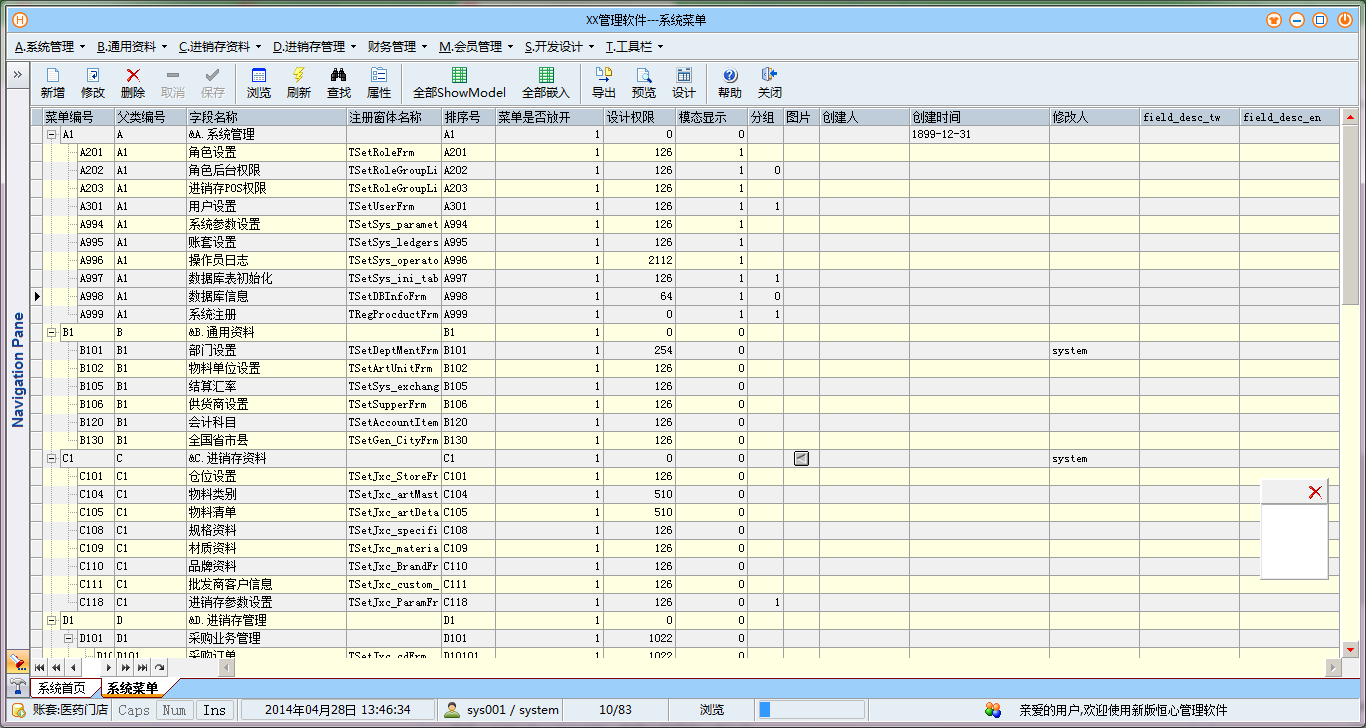
Task: Click the status bar progress bar
Action: click(x=812, y=710)
